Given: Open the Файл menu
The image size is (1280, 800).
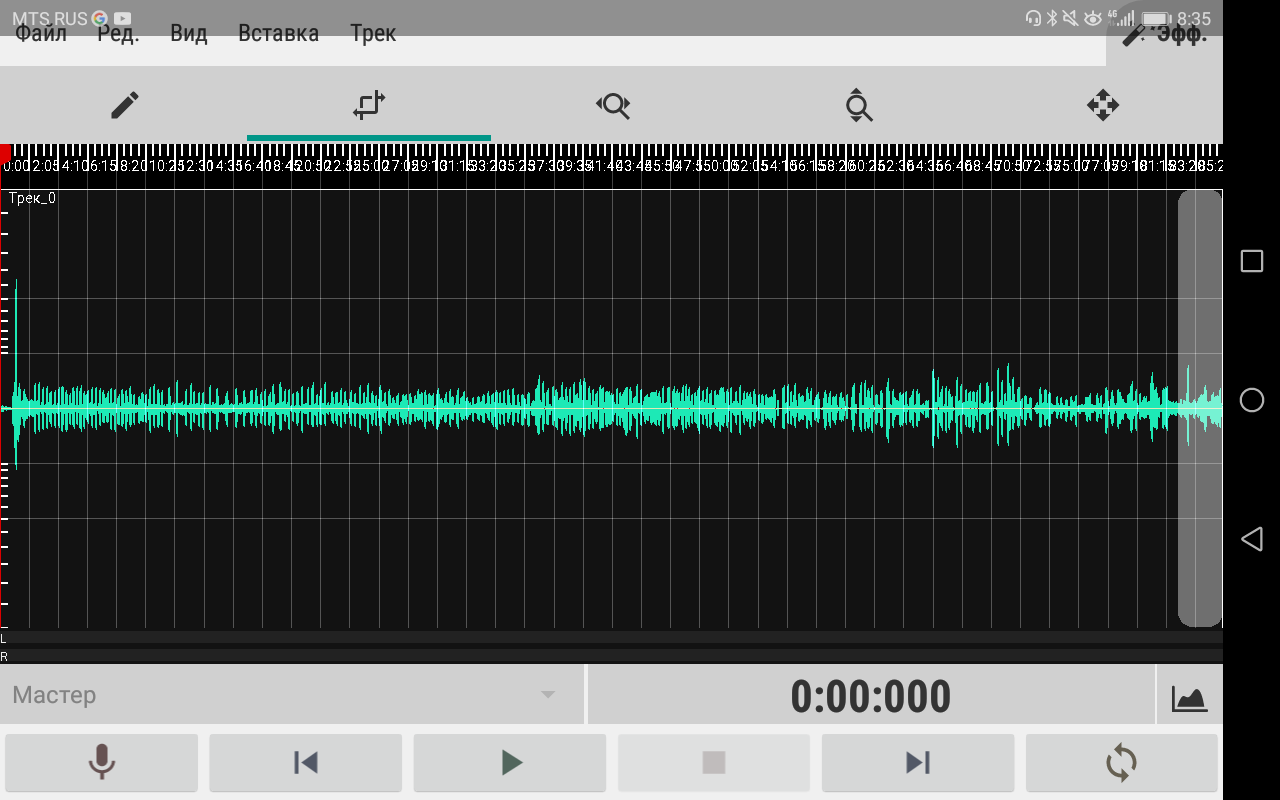Looking at the screenshot, I should tap(41, 34).
